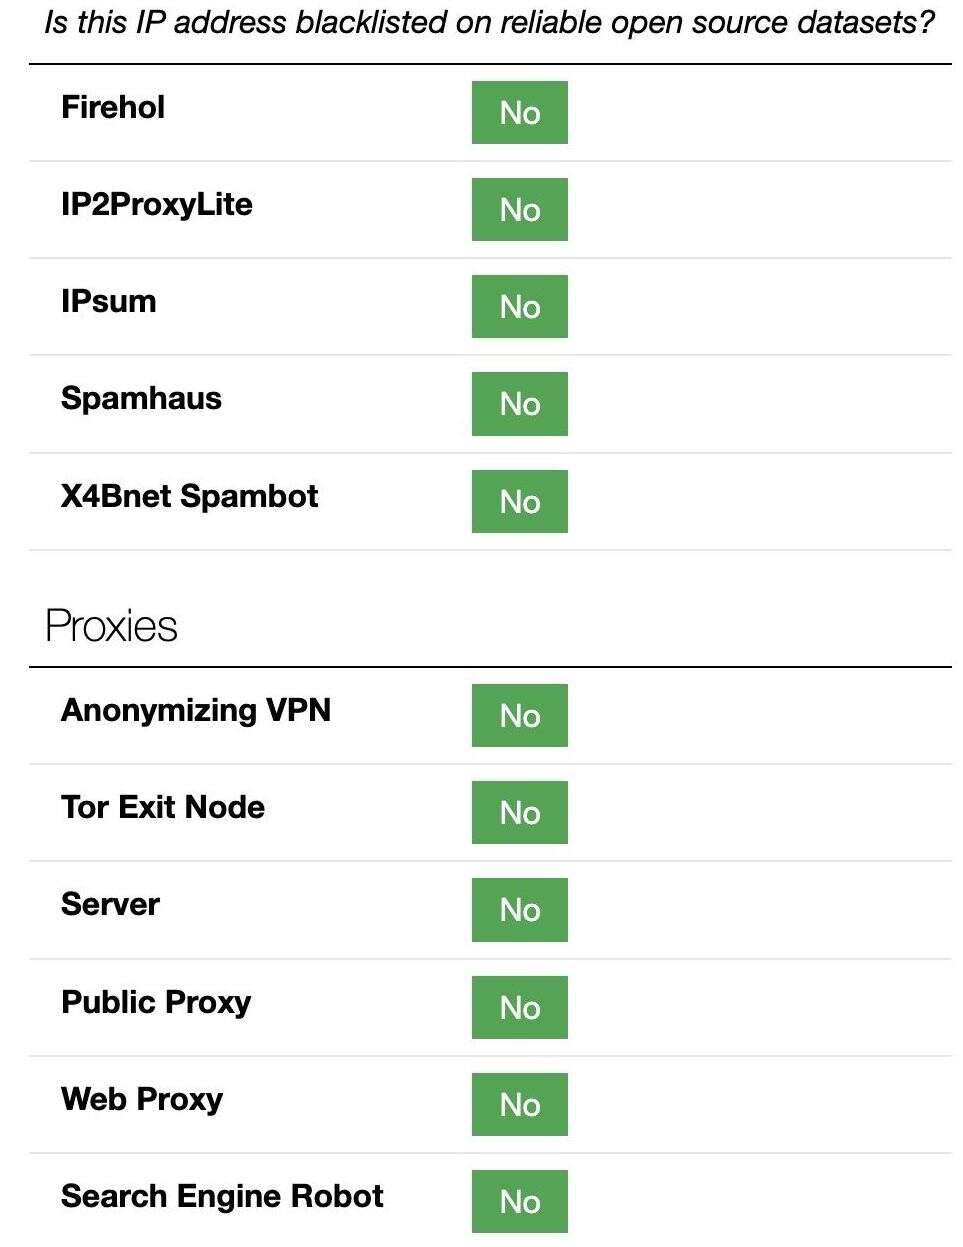Select the IPsum "No" result badge
Screen dimensions: 963x1247
[519, 306]
